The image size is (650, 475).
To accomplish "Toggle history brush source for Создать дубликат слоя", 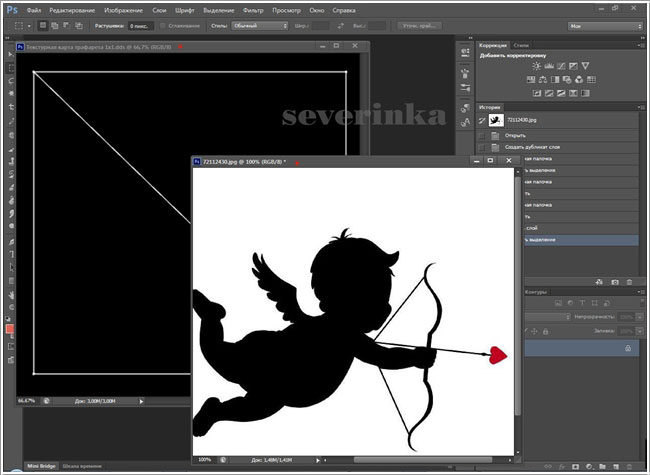I will click(481, 147).
